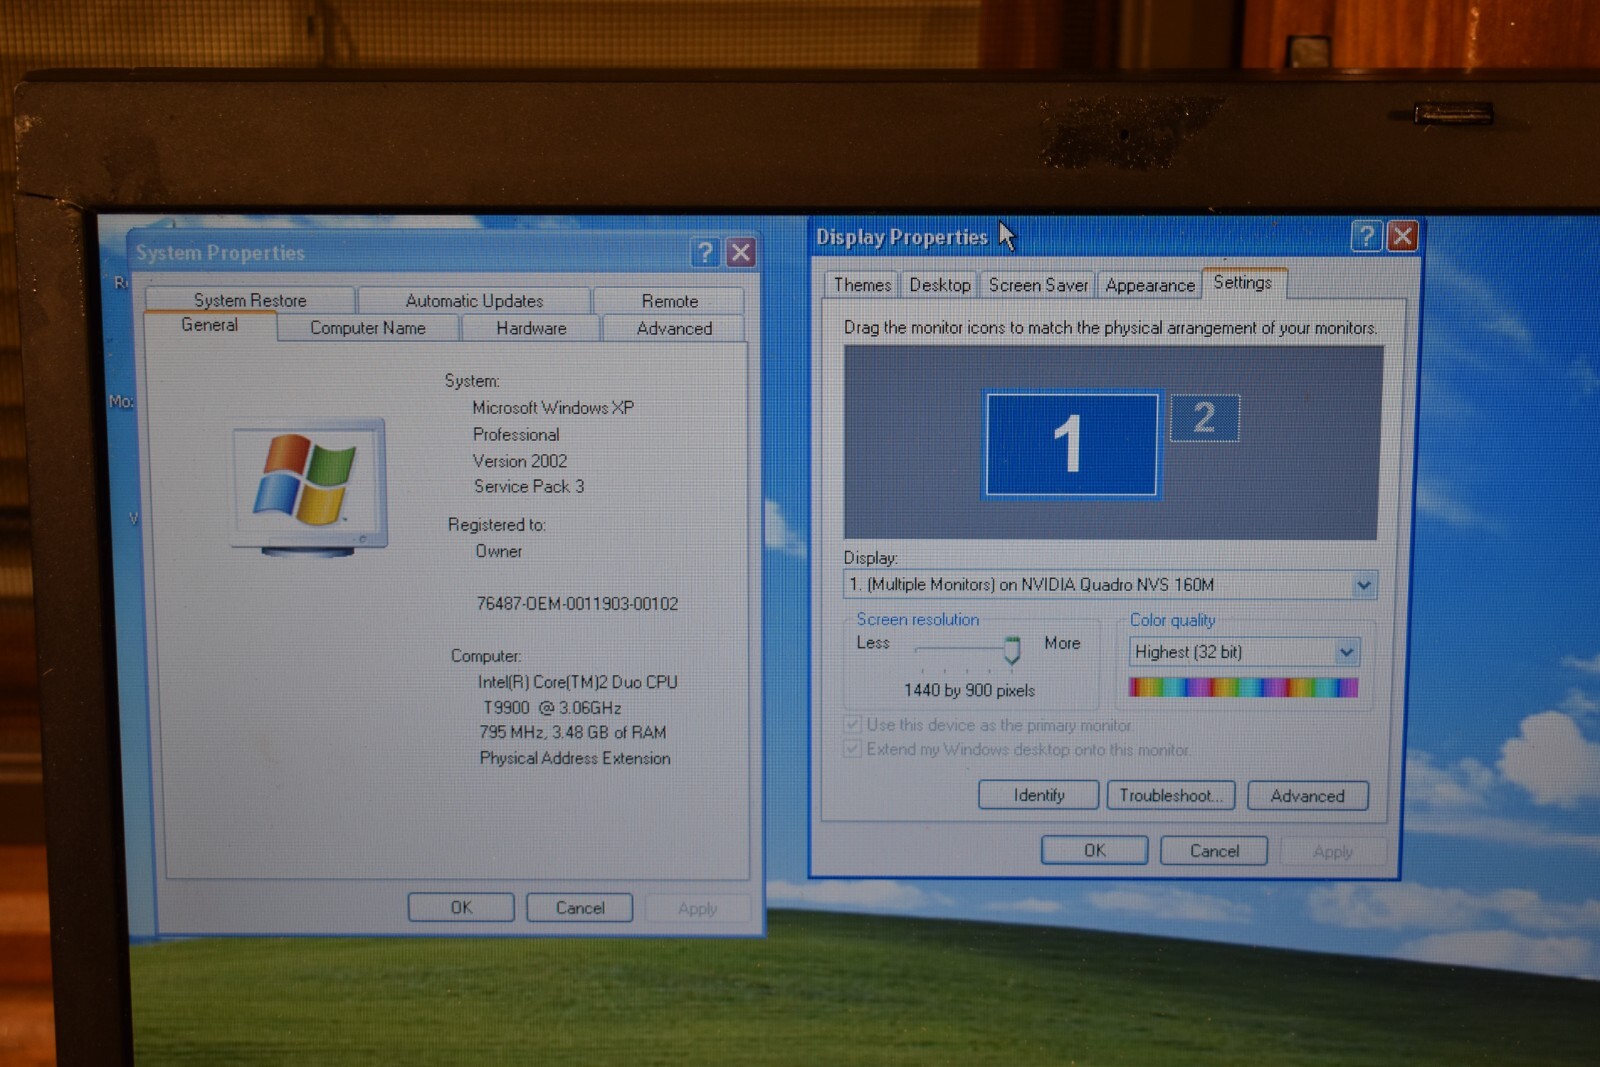Open the Hardware tab
Viewport: 1600px width, 1067px height.
point(531,328)
